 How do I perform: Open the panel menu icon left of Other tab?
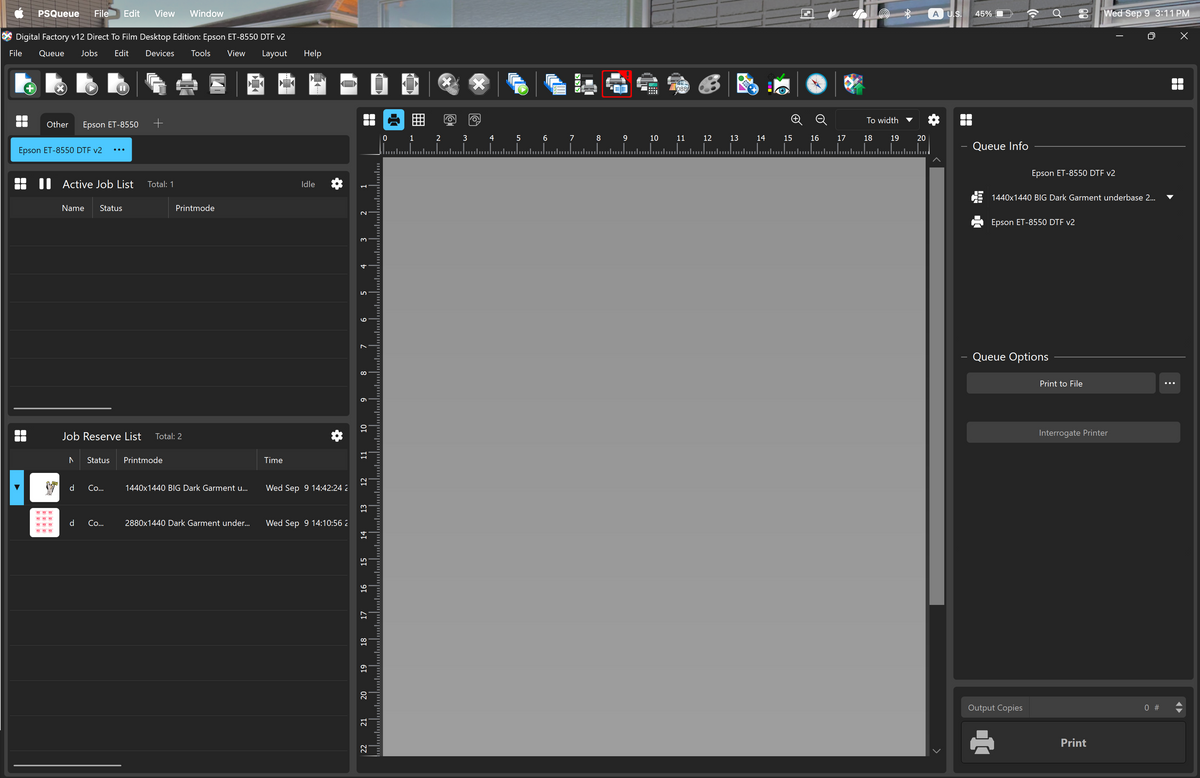coord(21,122)
